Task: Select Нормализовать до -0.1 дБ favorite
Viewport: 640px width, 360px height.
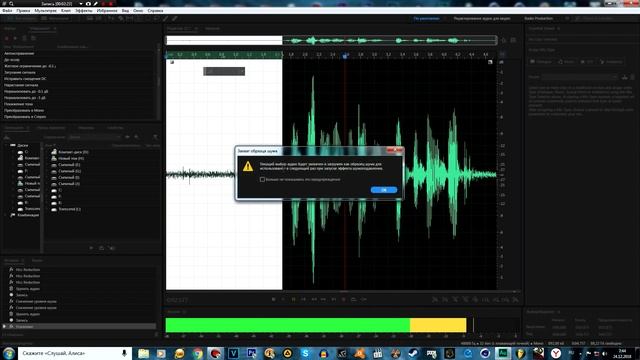Action: coord(26,92)
